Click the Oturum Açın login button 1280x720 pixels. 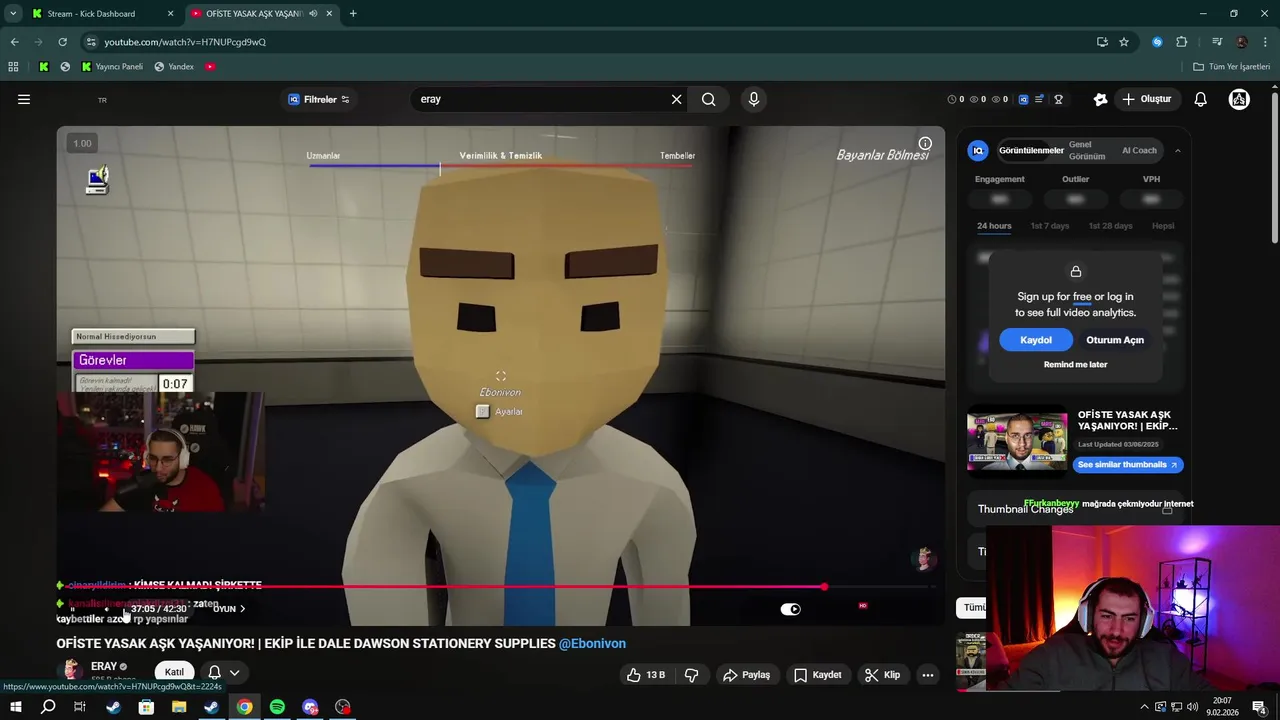[1115, 340]
